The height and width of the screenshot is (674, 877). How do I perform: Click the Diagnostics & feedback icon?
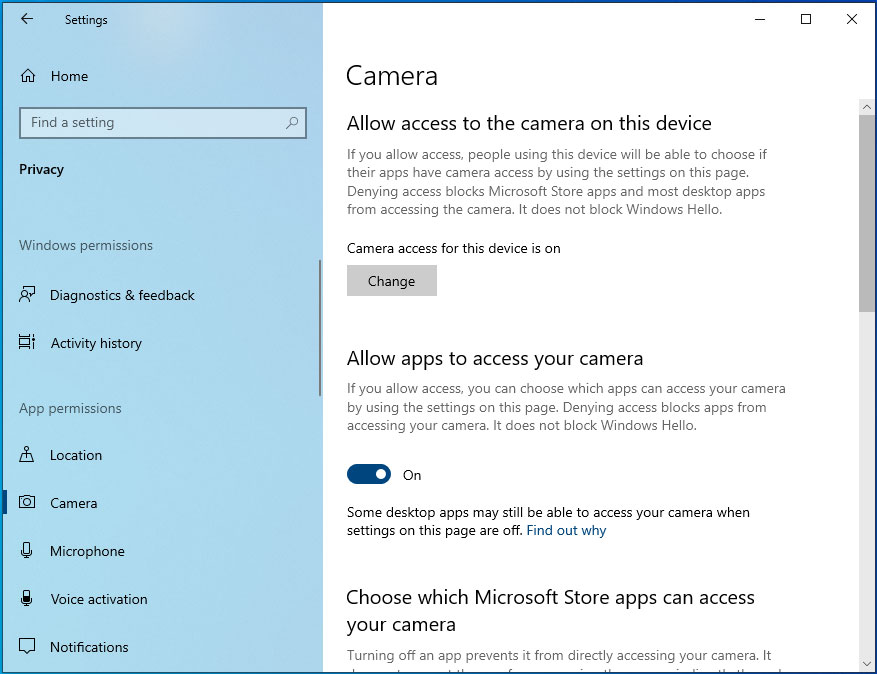27,294
